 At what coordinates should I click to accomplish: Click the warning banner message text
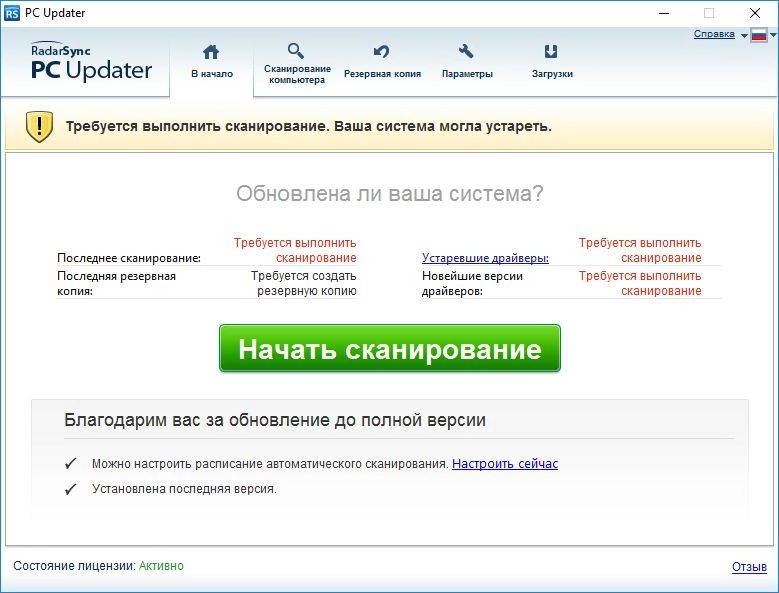coord(309,126)
